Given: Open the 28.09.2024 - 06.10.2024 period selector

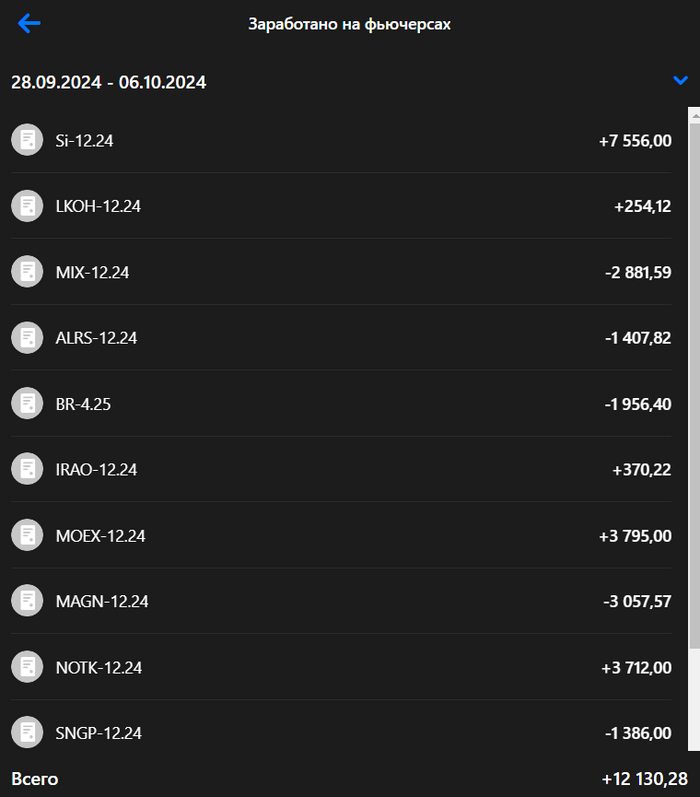Looking at the screenshot, I should pyautogui.click(x=109, y=83).
